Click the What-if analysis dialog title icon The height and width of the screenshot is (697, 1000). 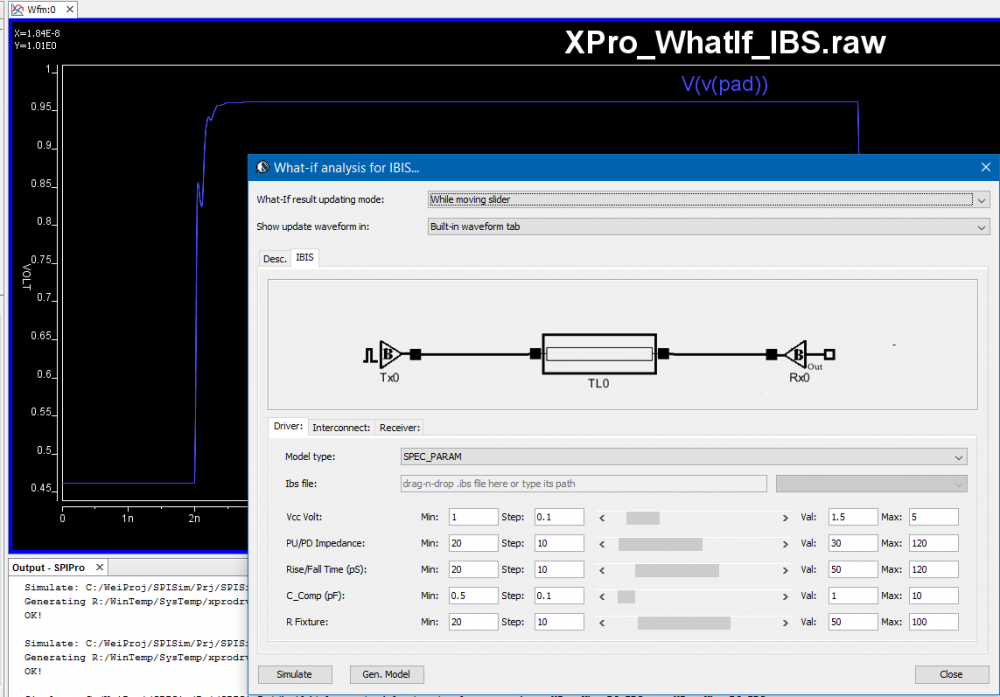263,167
